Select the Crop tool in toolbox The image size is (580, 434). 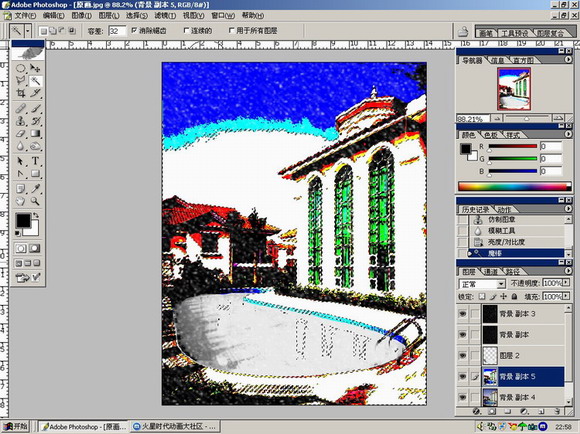[20, 93]
